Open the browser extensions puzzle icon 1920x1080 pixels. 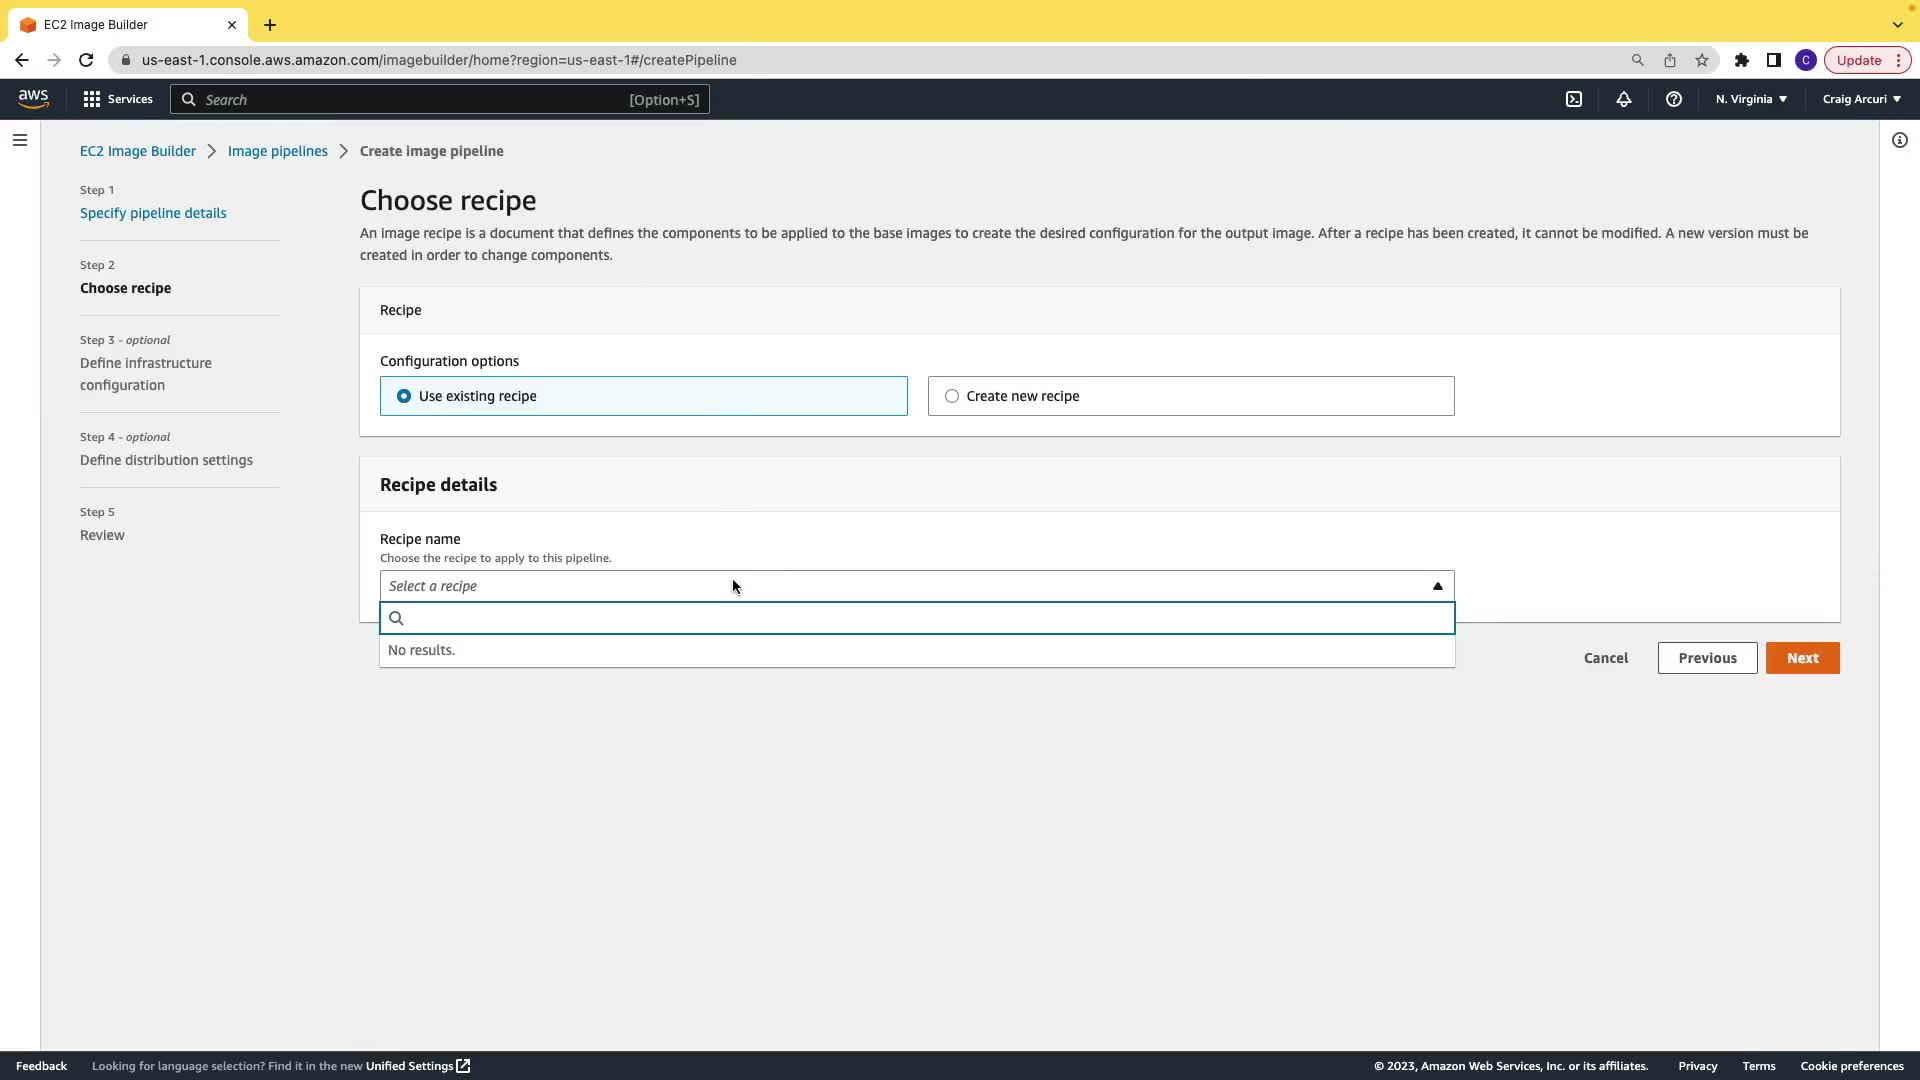[1742, 60]
